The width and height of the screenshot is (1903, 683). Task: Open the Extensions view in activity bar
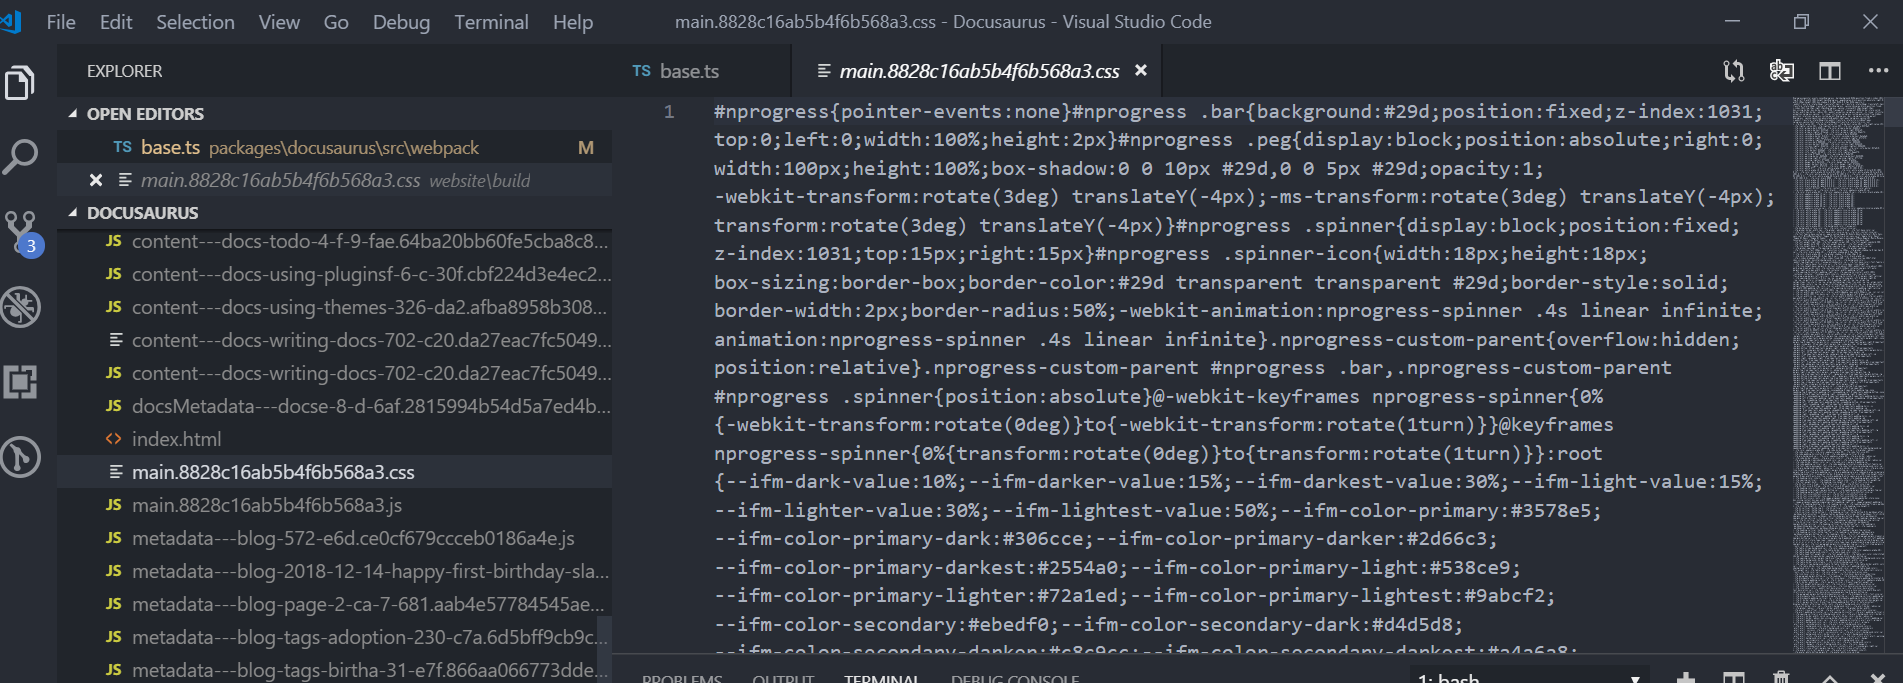click(x=20, y=382)
